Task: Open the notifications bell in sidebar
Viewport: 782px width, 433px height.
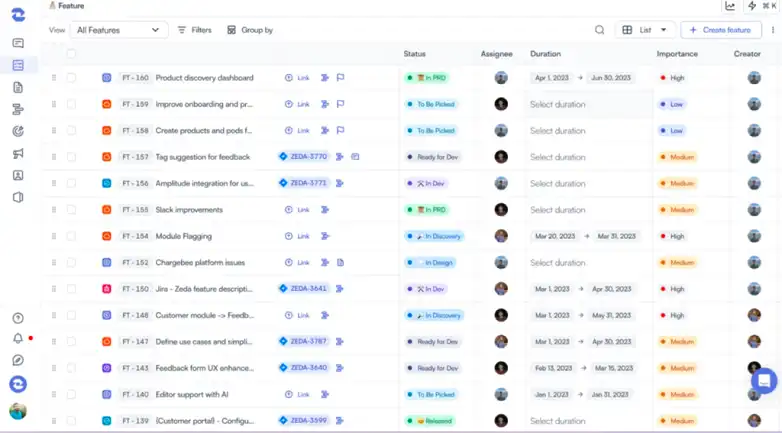Action: tap(18, 339)
